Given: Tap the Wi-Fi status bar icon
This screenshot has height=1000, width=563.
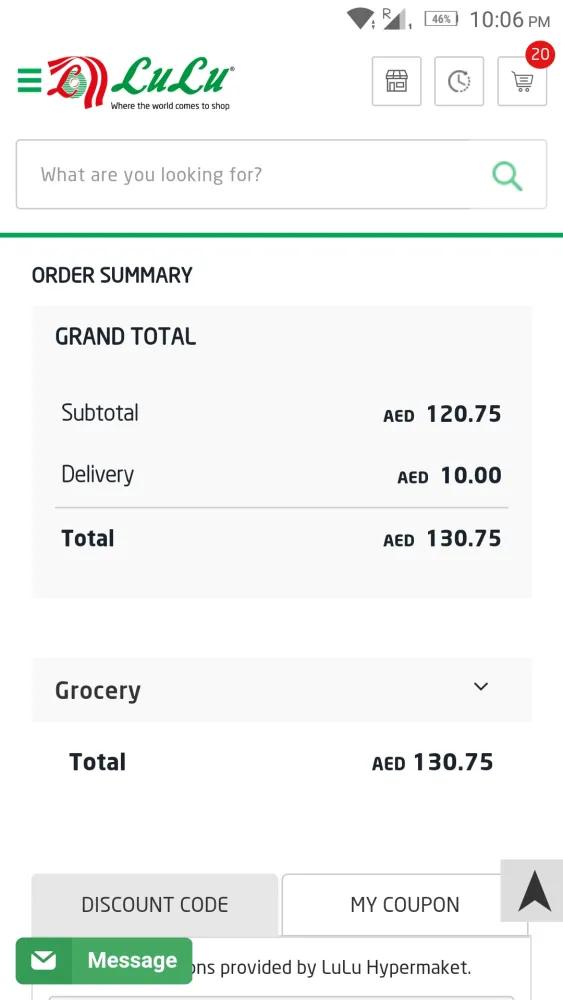Looking at the screenshot, I should point(360,18).
